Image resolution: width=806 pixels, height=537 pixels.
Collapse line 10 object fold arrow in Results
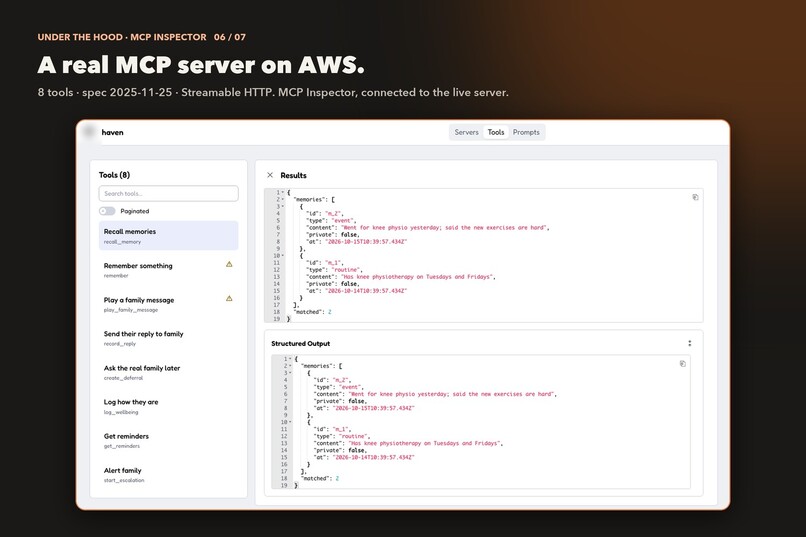(x=283, y=255)
